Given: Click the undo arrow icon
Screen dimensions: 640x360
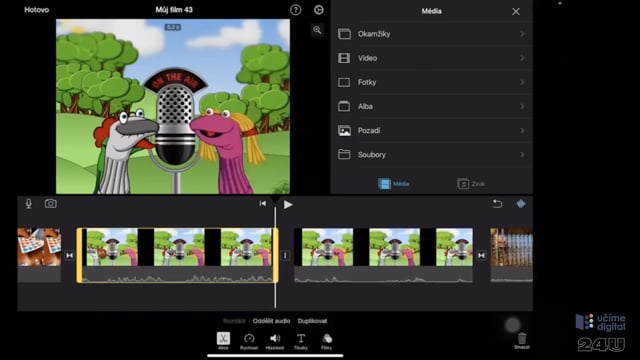Looking at the screenshot, I should [497, 203].
